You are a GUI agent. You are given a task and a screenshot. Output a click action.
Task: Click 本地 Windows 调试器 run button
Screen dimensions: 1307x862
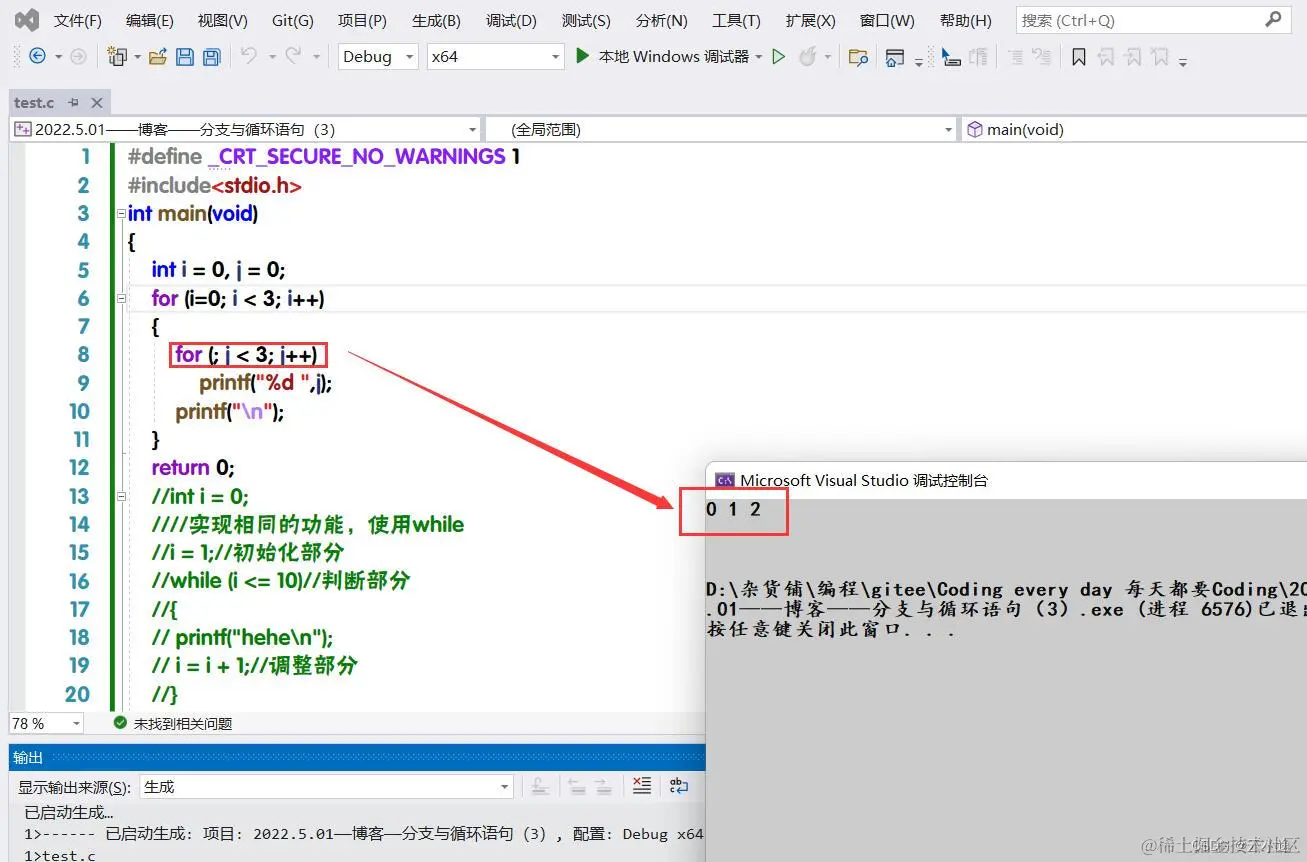tap(663, 57)
